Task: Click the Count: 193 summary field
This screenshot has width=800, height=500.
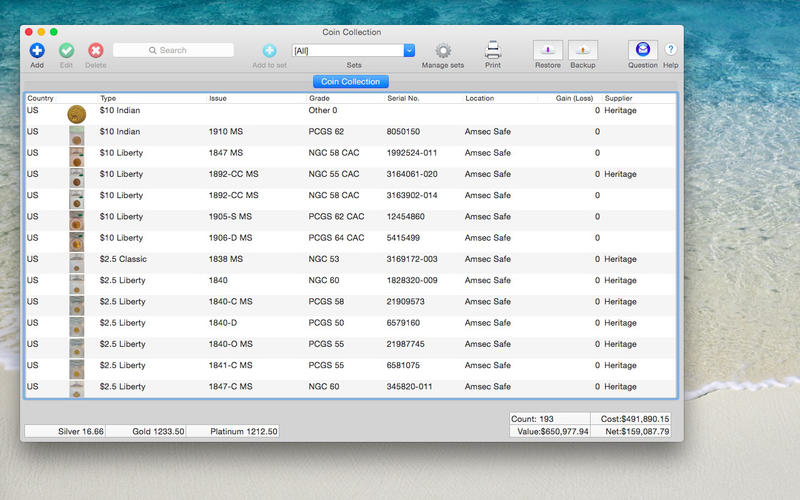Action: click(549, 419)
